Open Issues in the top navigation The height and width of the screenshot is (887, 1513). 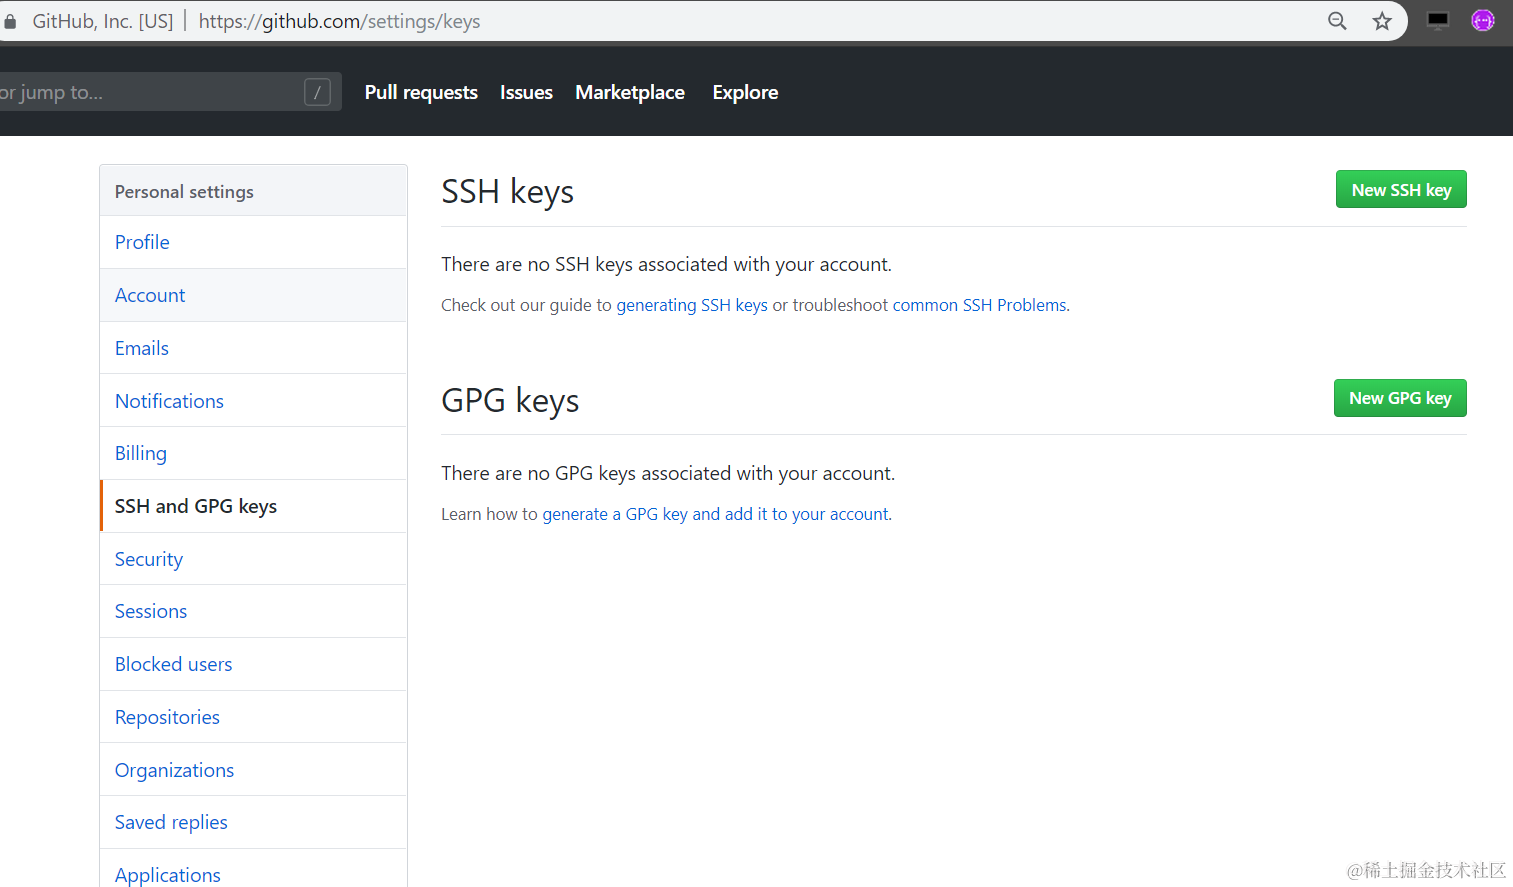[526, 92]
